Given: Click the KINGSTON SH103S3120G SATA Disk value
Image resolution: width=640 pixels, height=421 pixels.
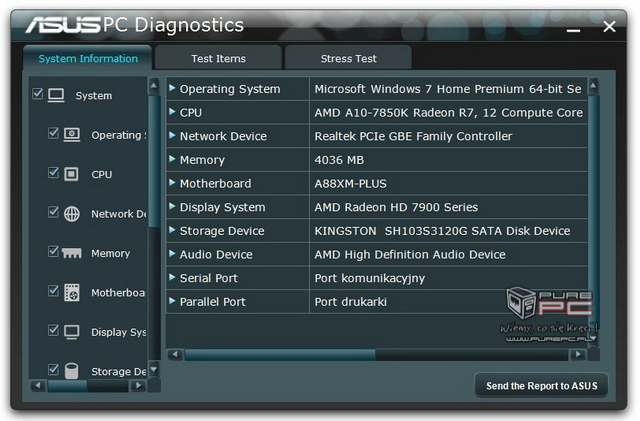Looking at the screenshot, I should pyautogui.click(x=442, y=231).
